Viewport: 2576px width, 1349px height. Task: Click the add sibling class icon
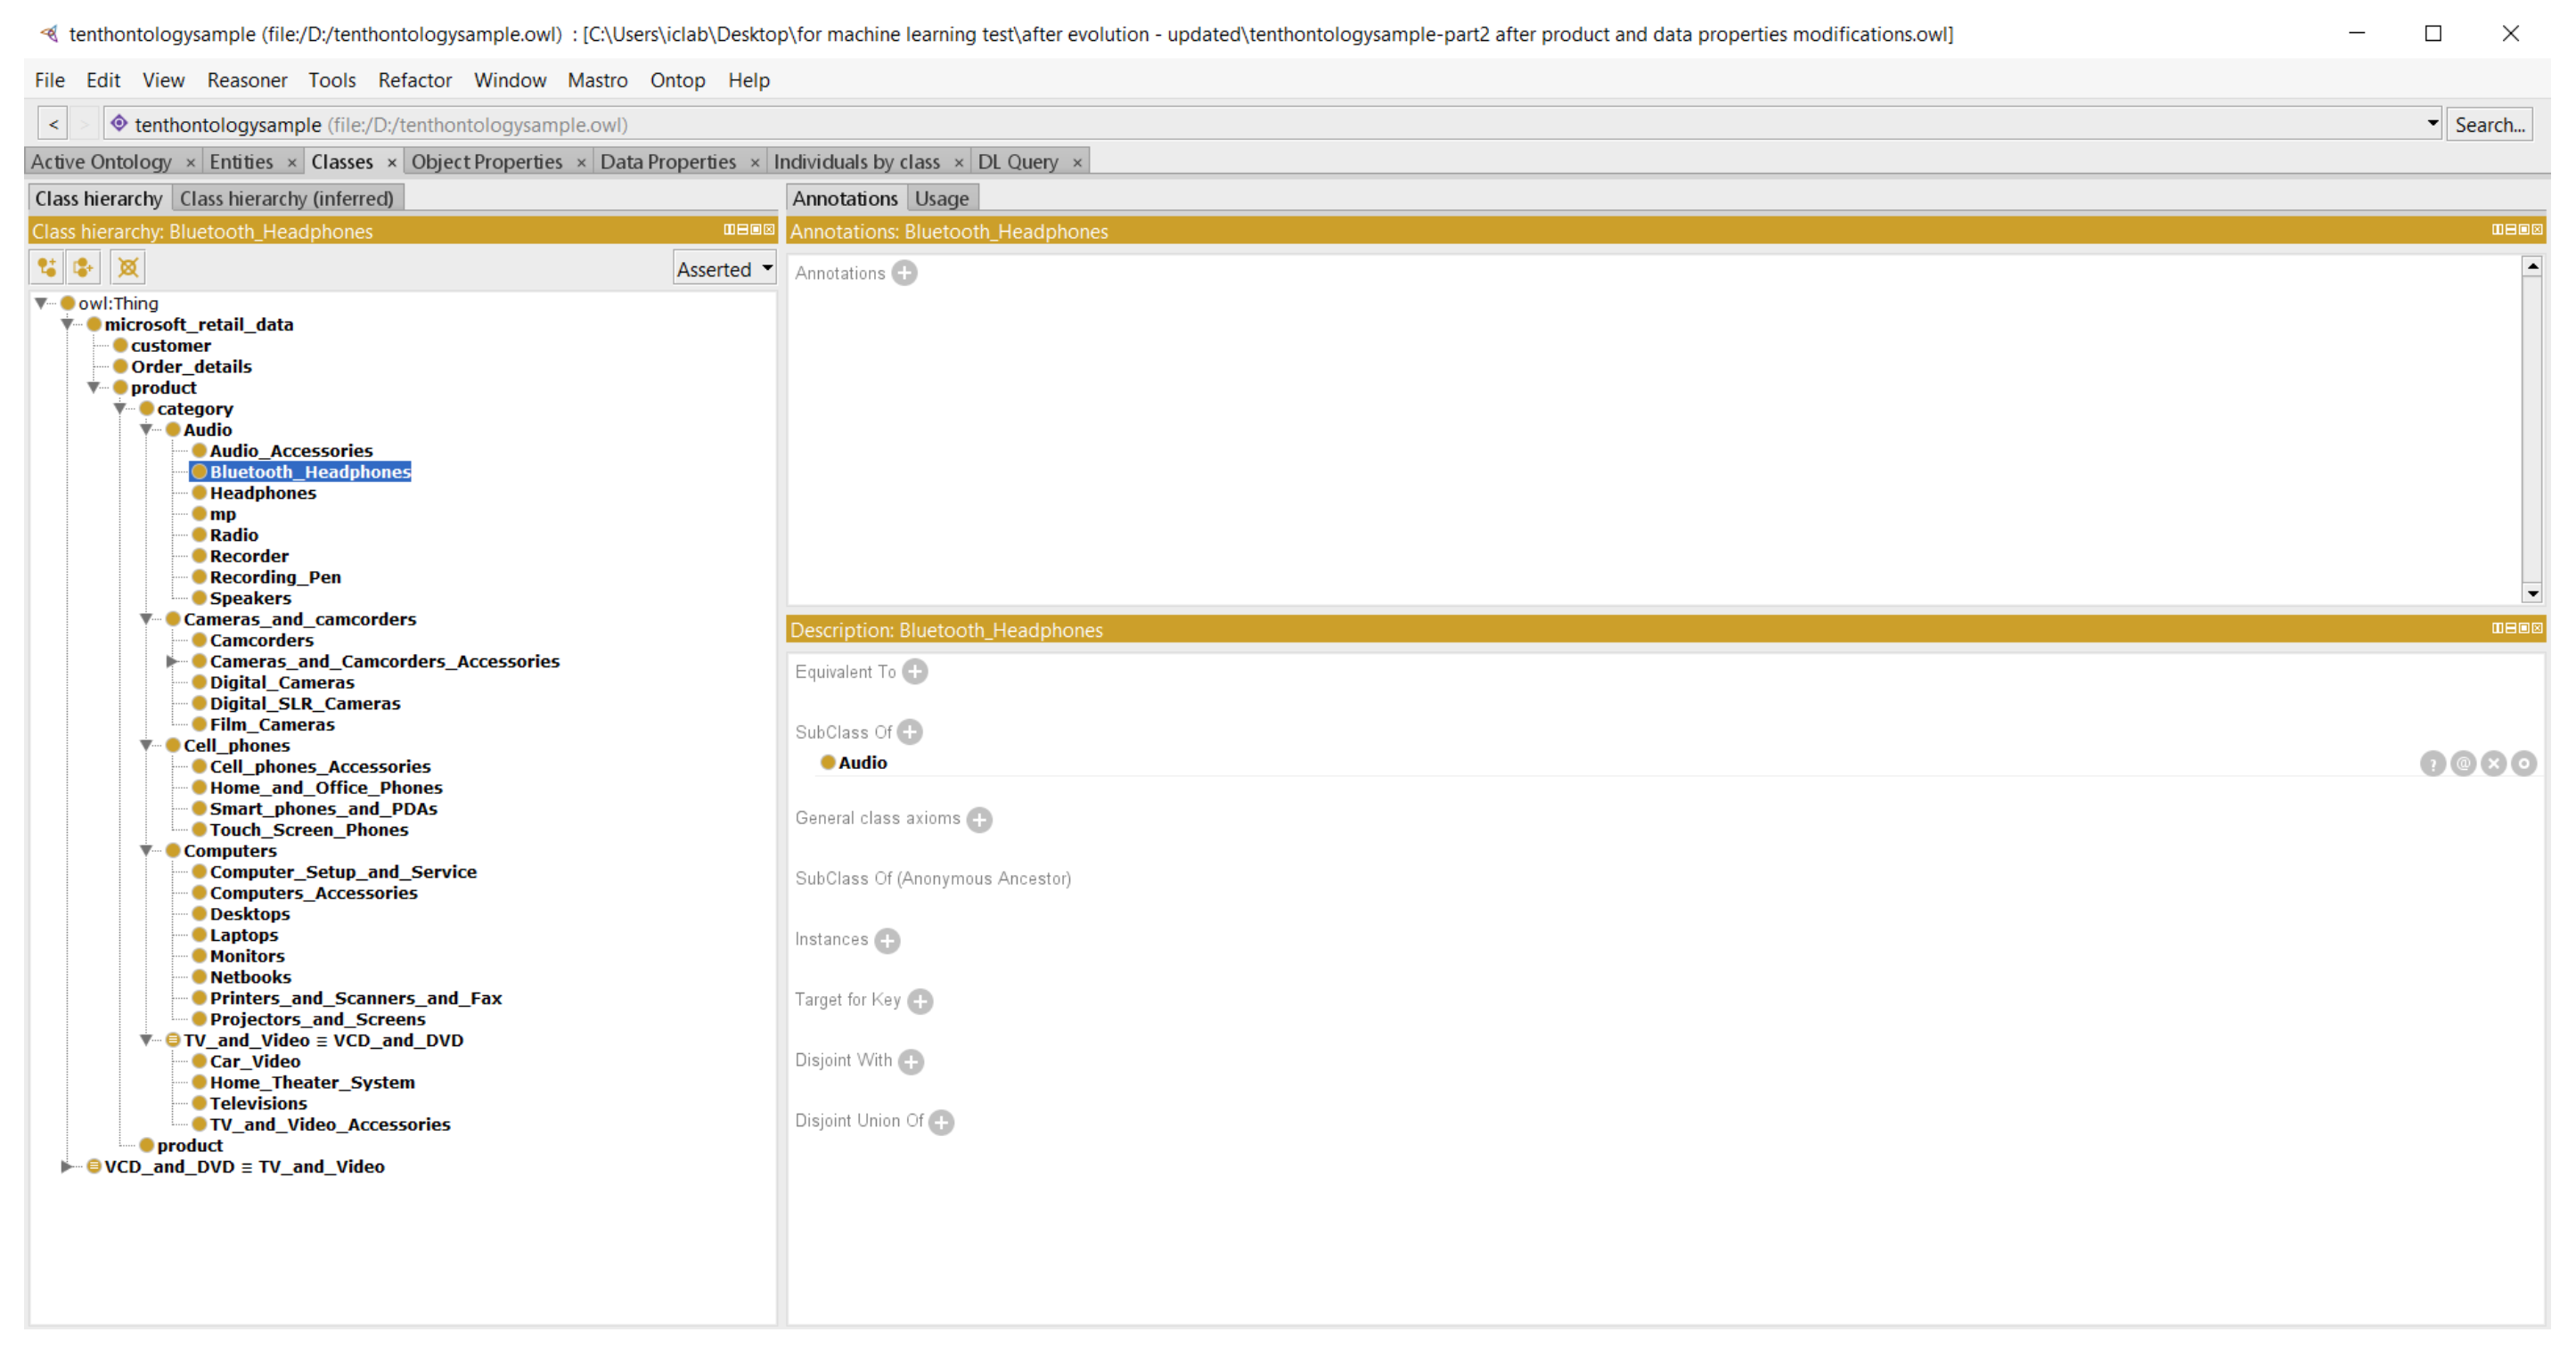84,267
